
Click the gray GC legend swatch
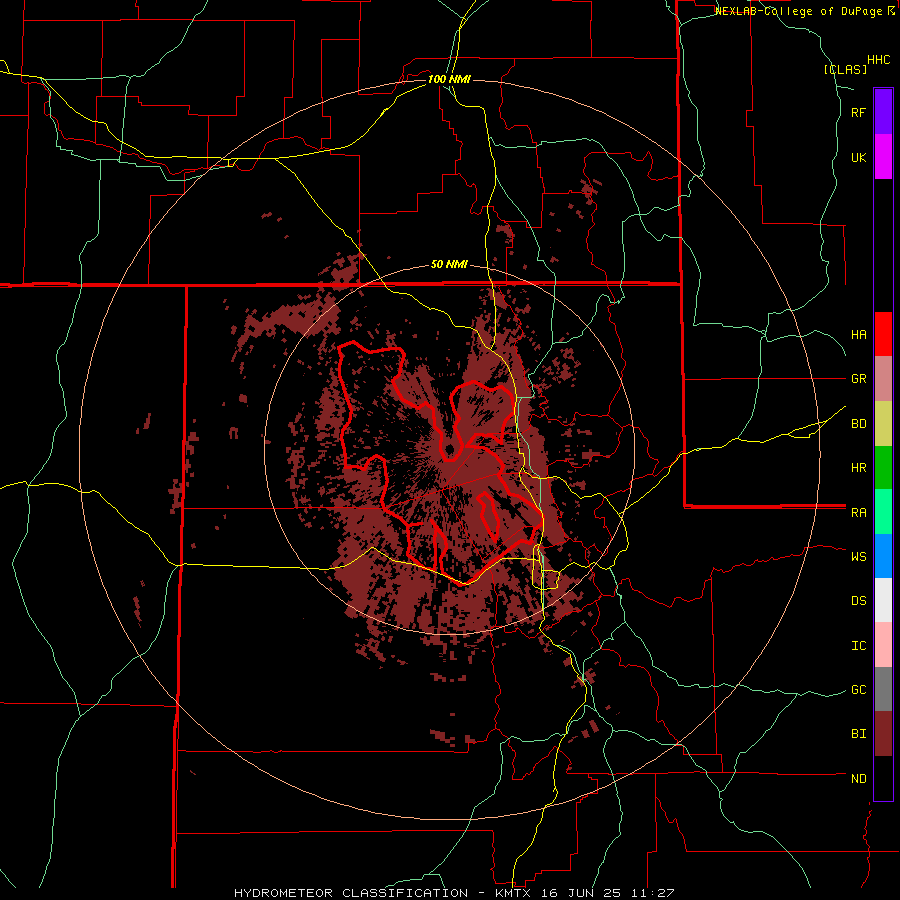pos(883,689)
